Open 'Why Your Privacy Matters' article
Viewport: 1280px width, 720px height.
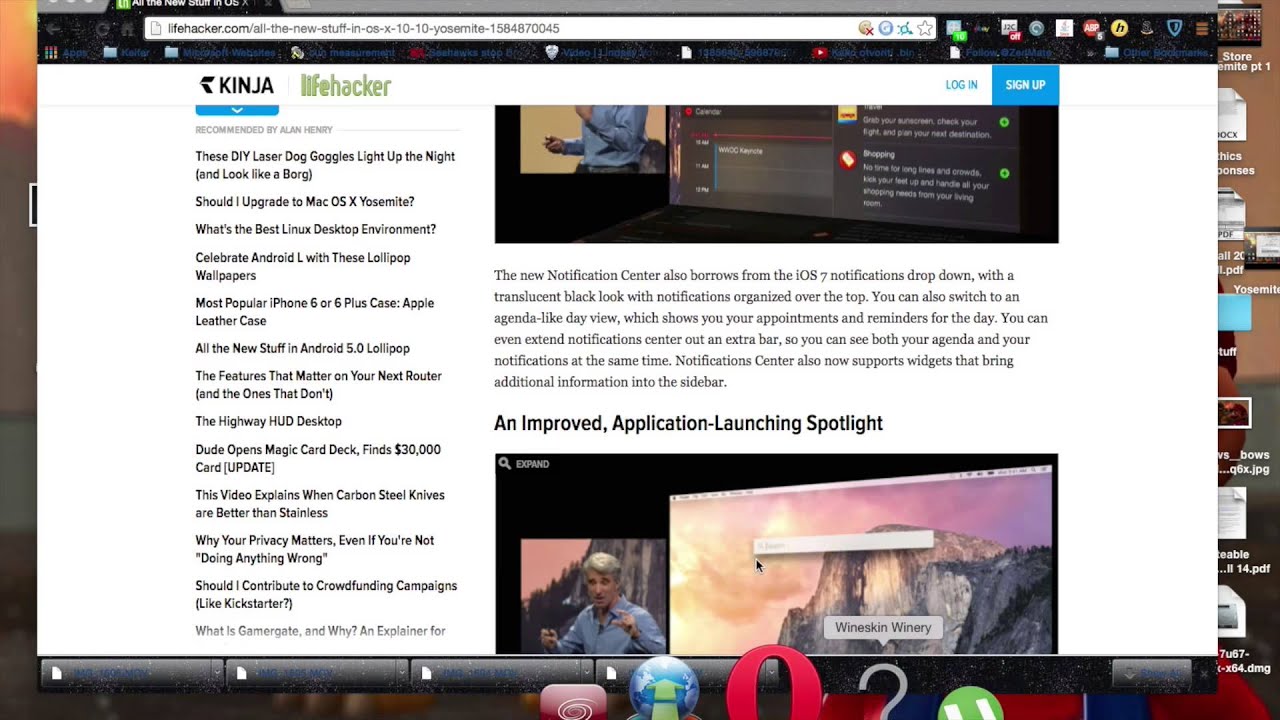315,549
